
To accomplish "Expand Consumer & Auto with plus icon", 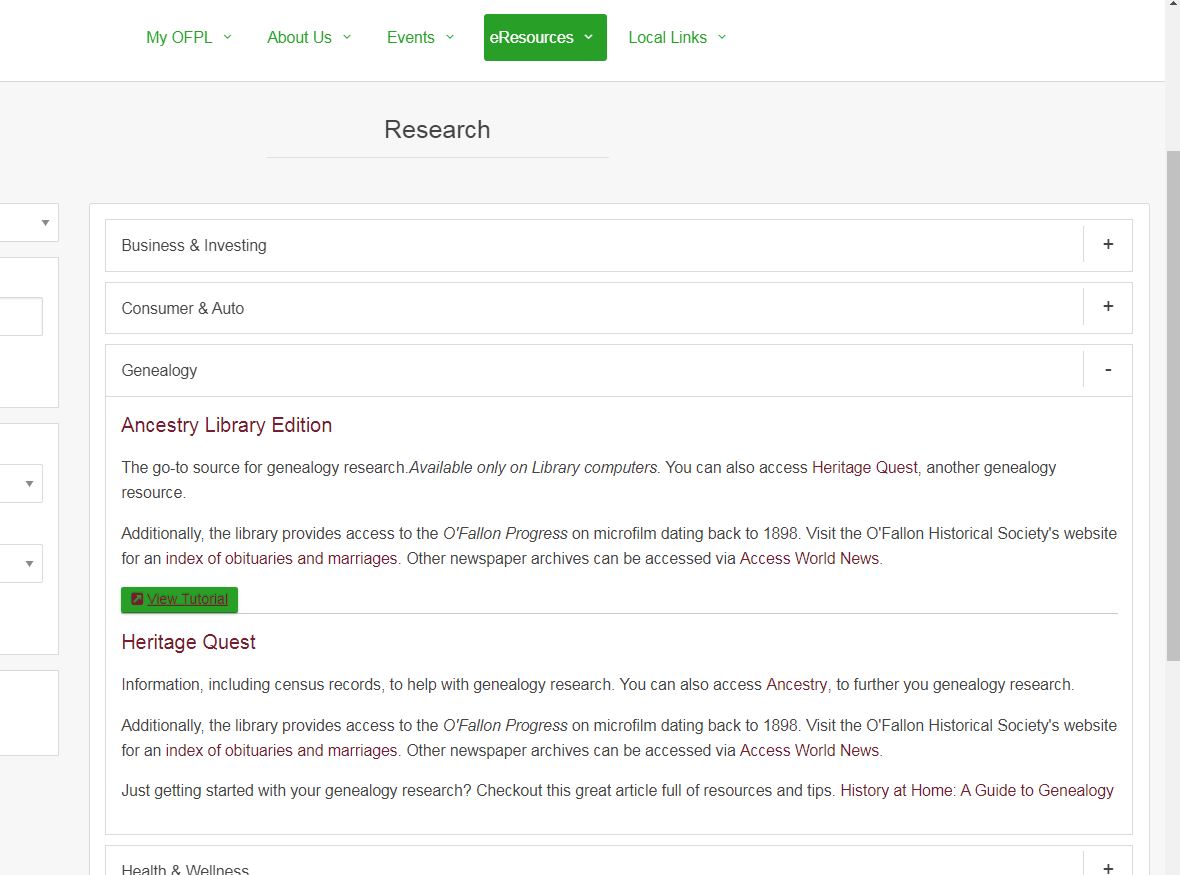I will (x=1107, y=307).
